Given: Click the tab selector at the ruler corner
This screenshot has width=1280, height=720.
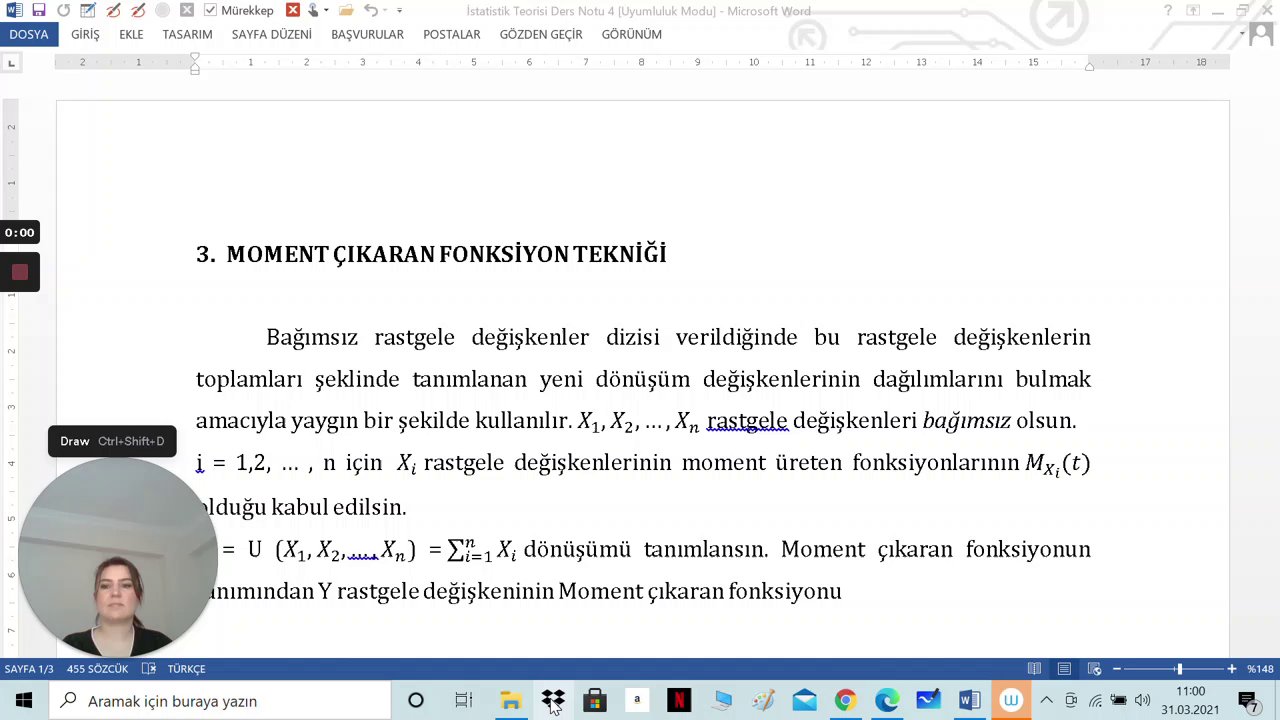Looking at the screenshot, I should click(11, 63).
